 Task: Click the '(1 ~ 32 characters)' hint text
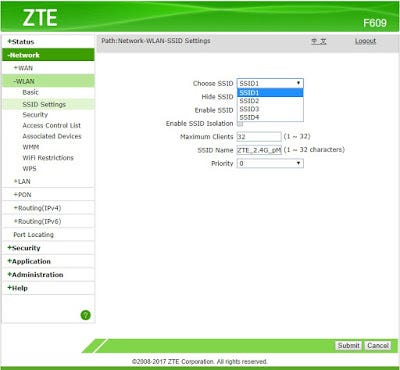click(314, 150)
